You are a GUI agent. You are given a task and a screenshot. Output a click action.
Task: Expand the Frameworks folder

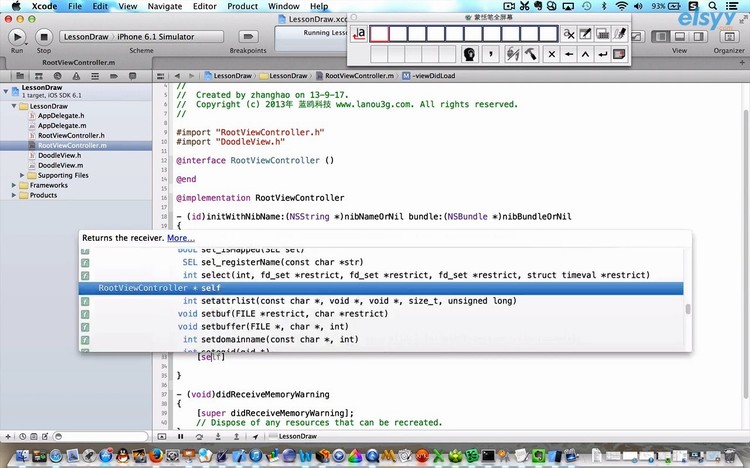(14, 185)
